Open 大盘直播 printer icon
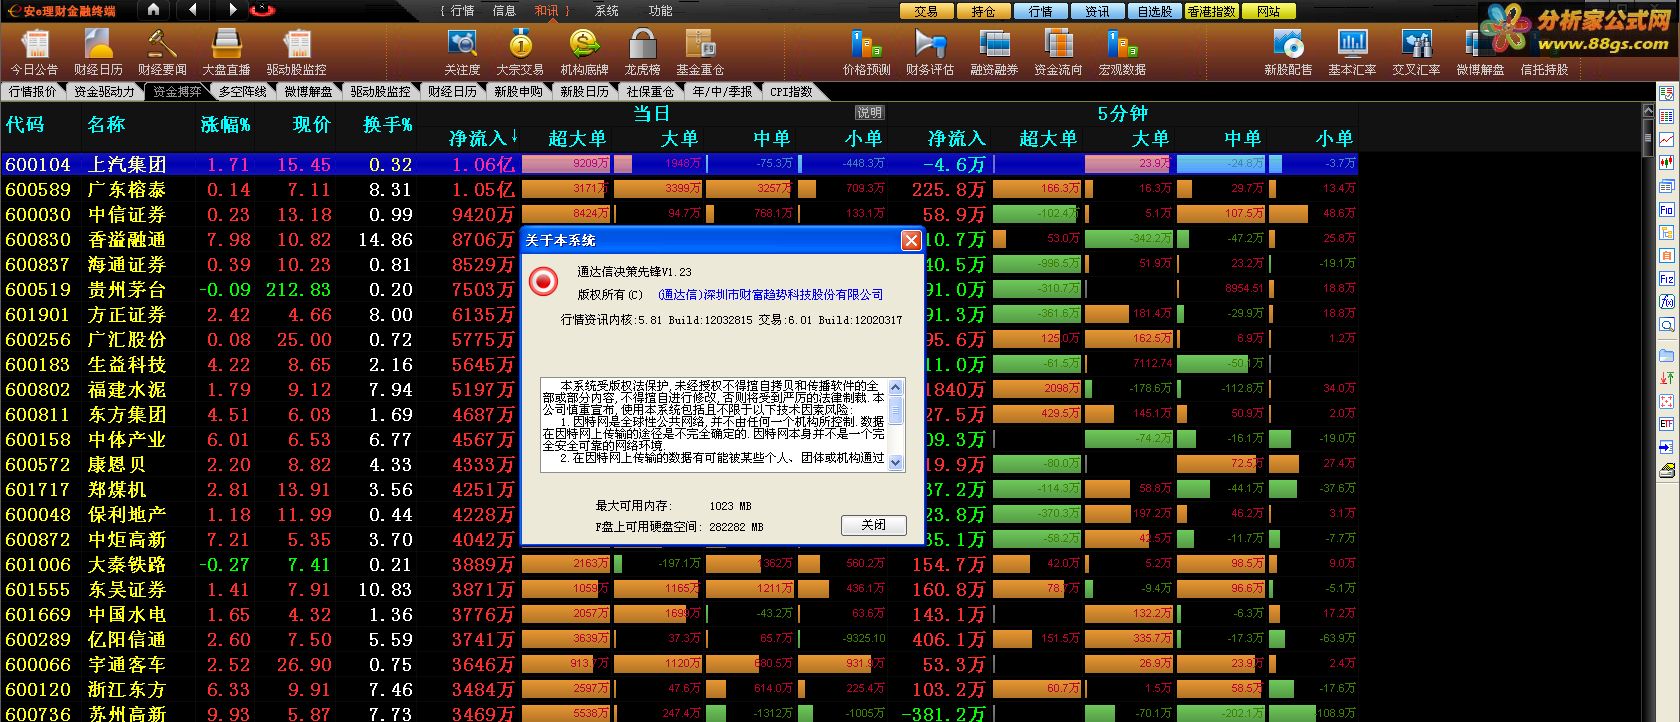 point(226,52)
